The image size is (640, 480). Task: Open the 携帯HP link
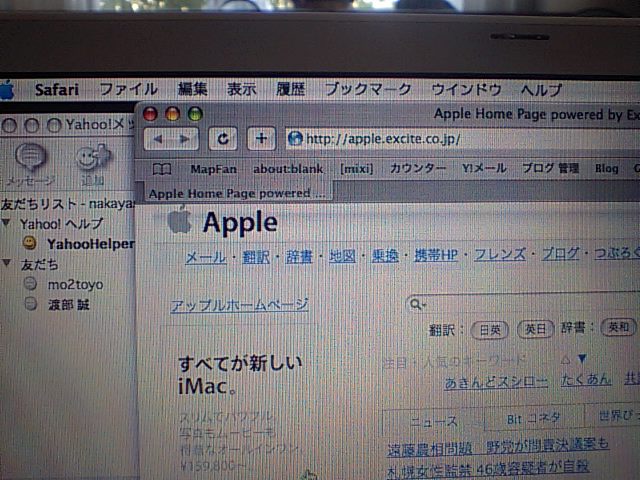click(x=436, y=256)
